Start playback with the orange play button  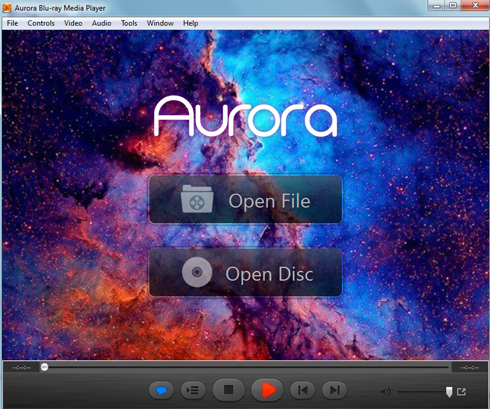pyautogui.click(x=268, y=390)
